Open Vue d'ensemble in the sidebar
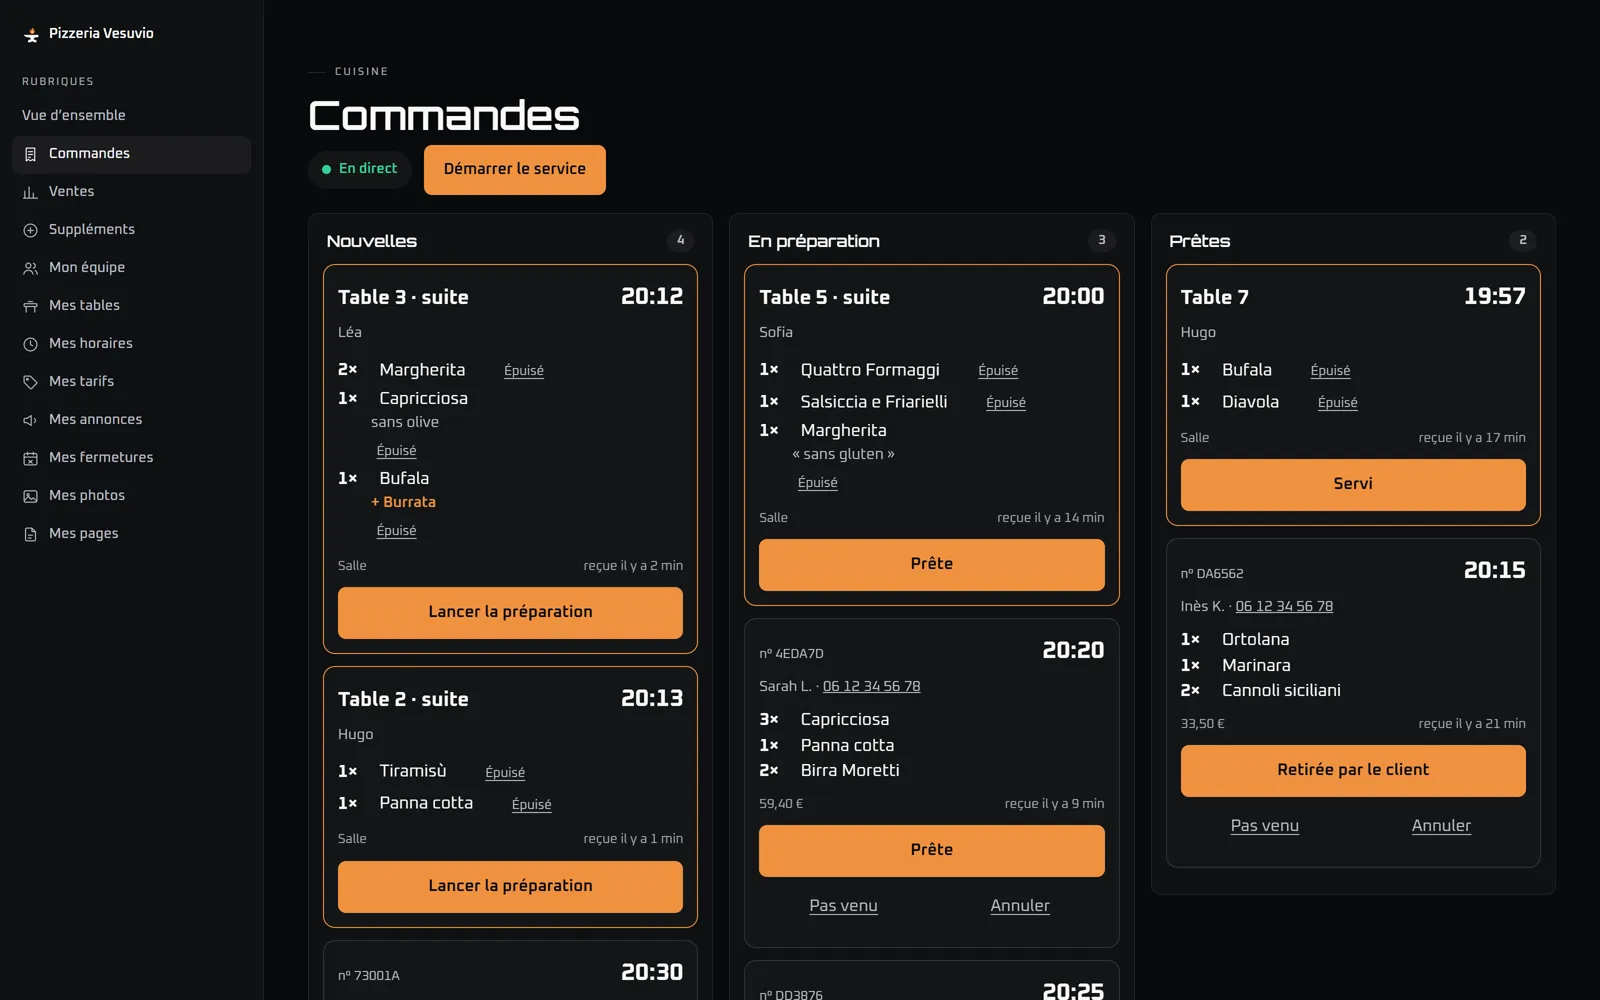The width and height of the screenshot is (1600, 1000). (x=131, y=115)
